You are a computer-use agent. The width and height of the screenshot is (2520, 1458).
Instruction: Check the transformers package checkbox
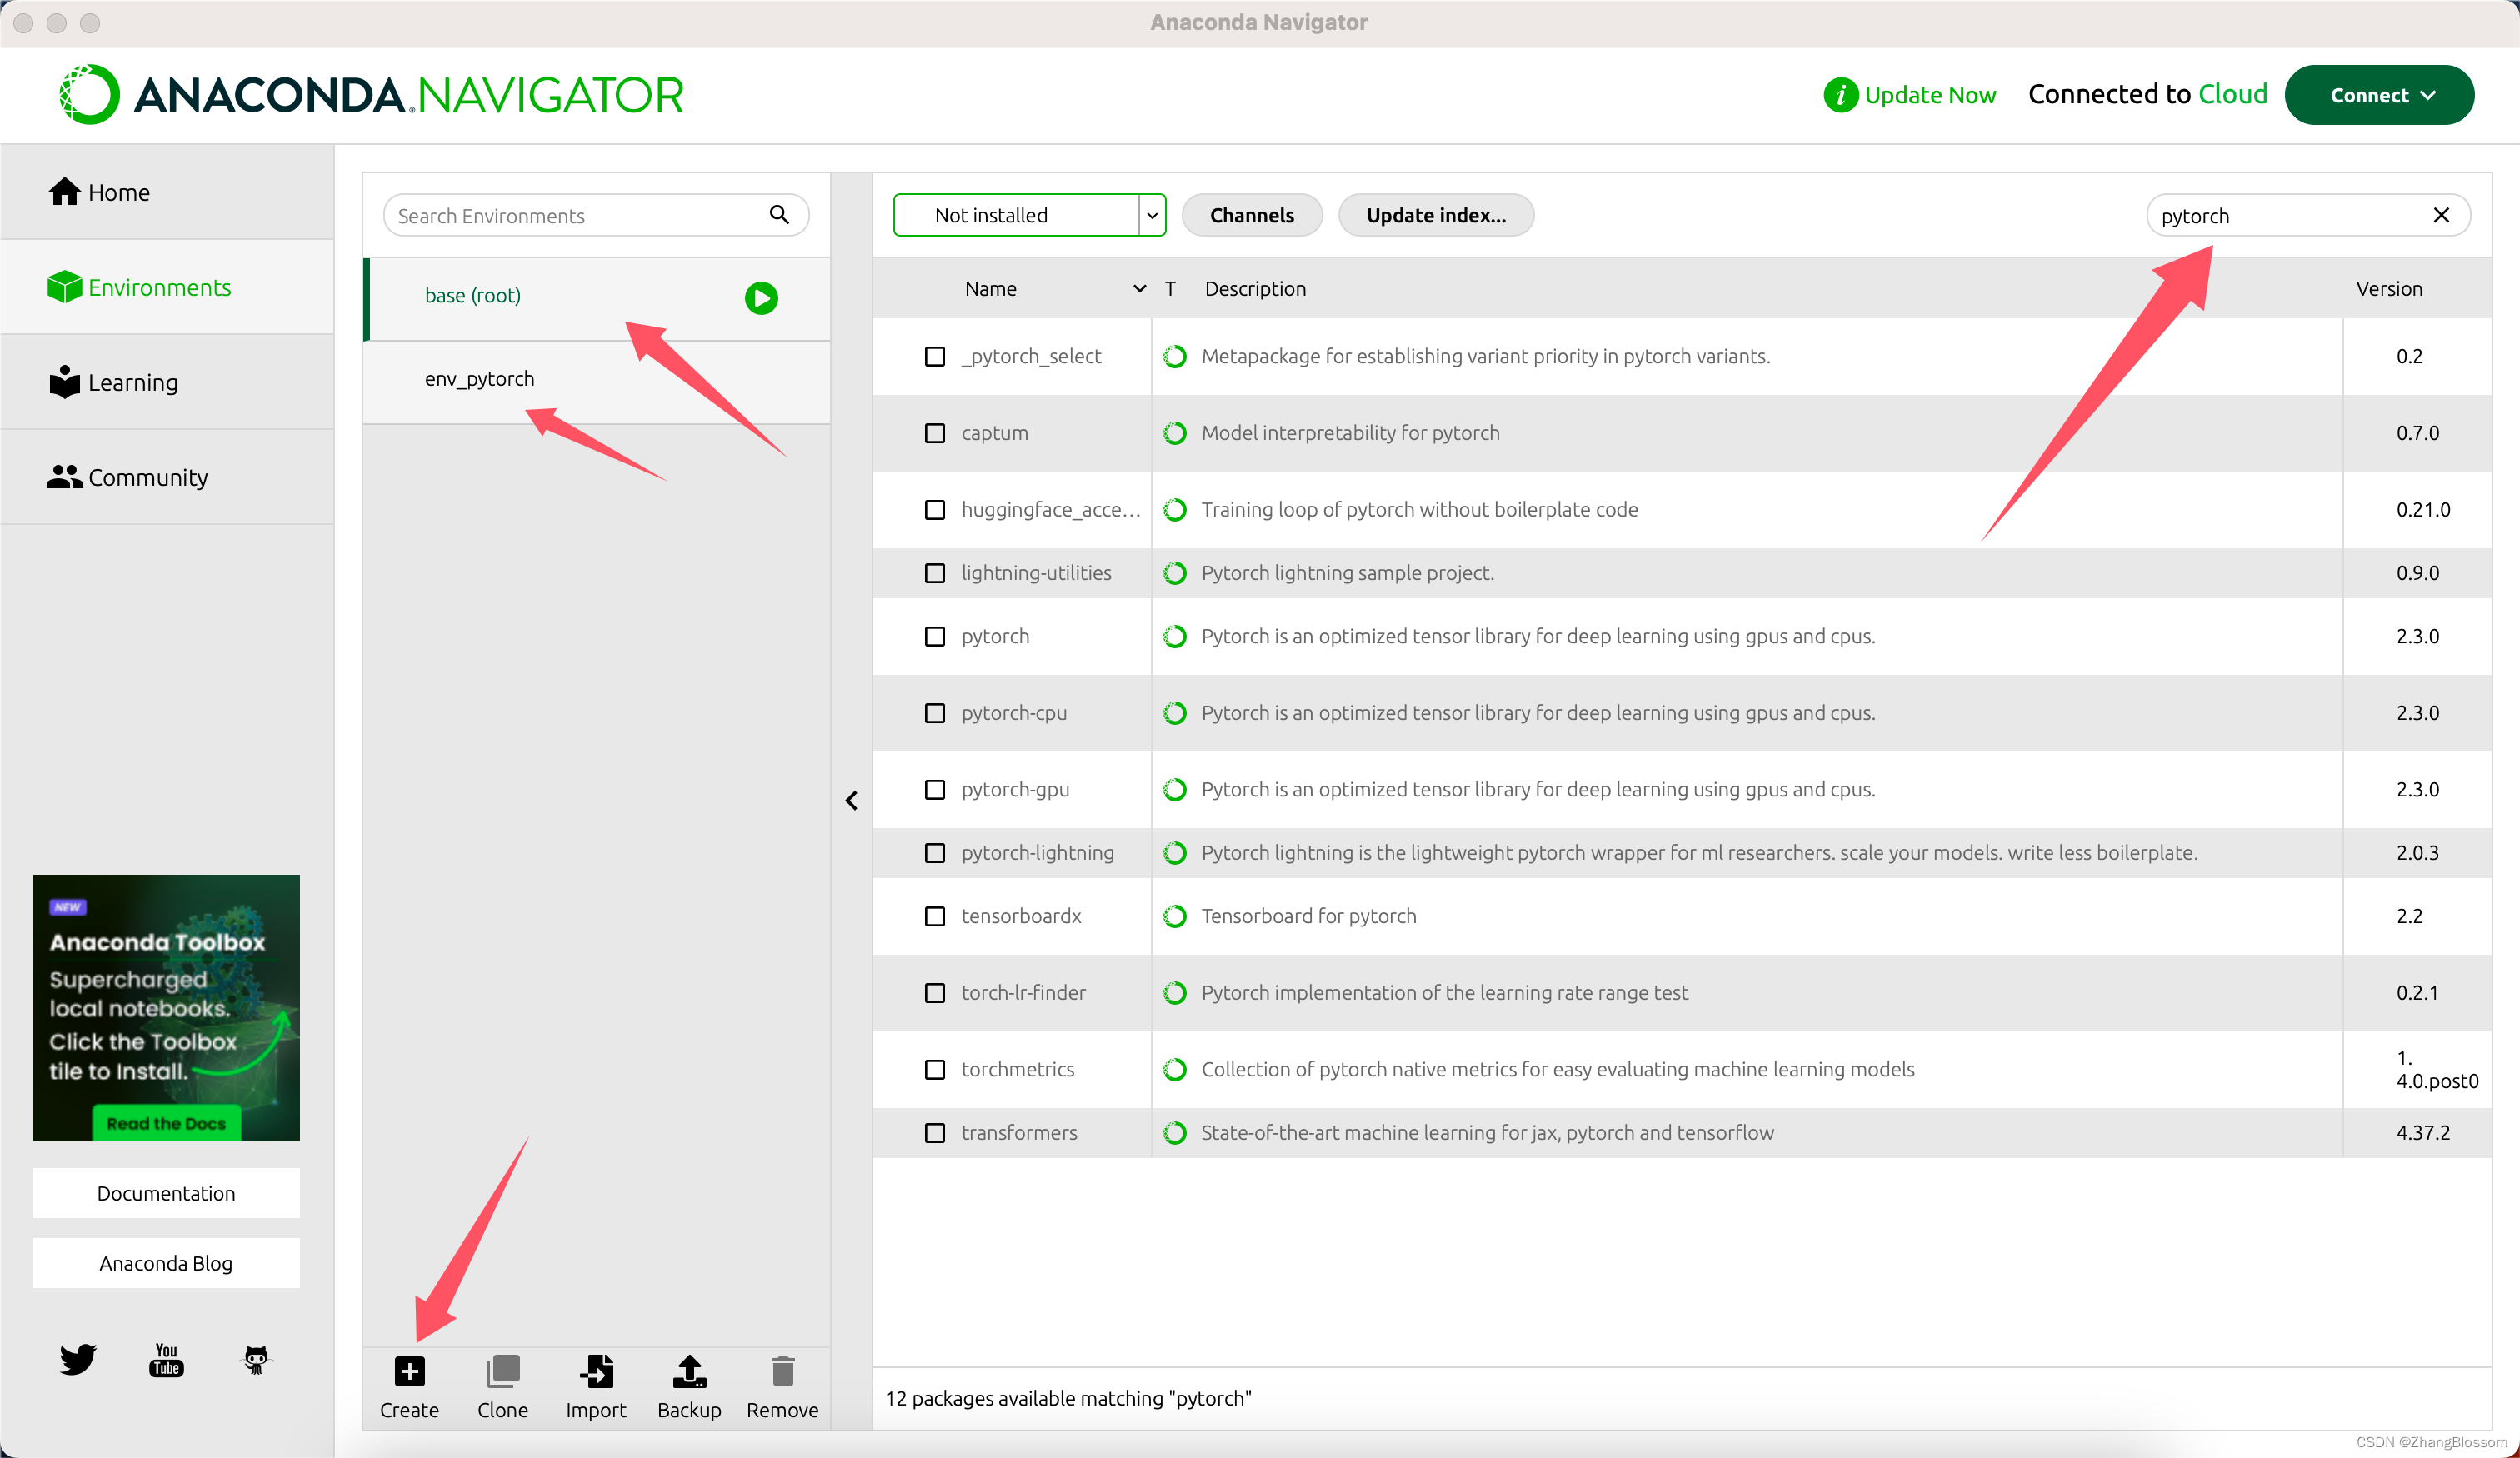pyautogui.click(x=934, y=1132)
